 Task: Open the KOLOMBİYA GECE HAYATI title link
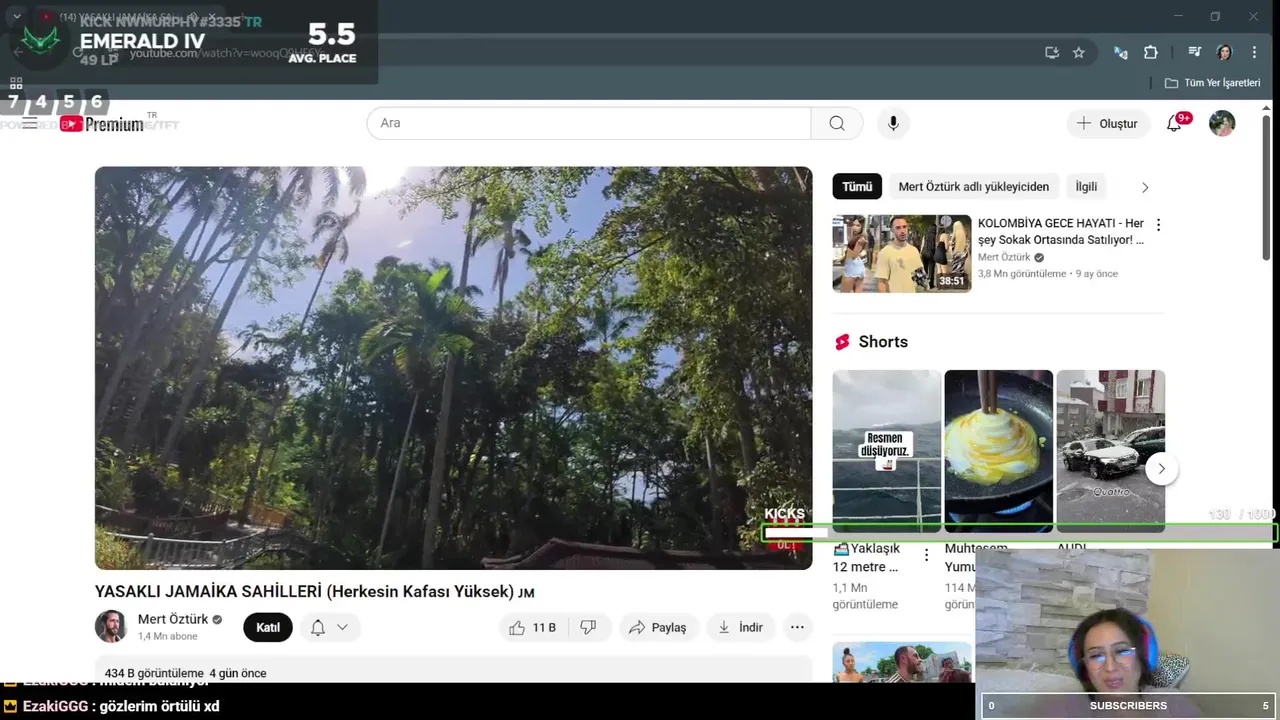pos(1061,232)
